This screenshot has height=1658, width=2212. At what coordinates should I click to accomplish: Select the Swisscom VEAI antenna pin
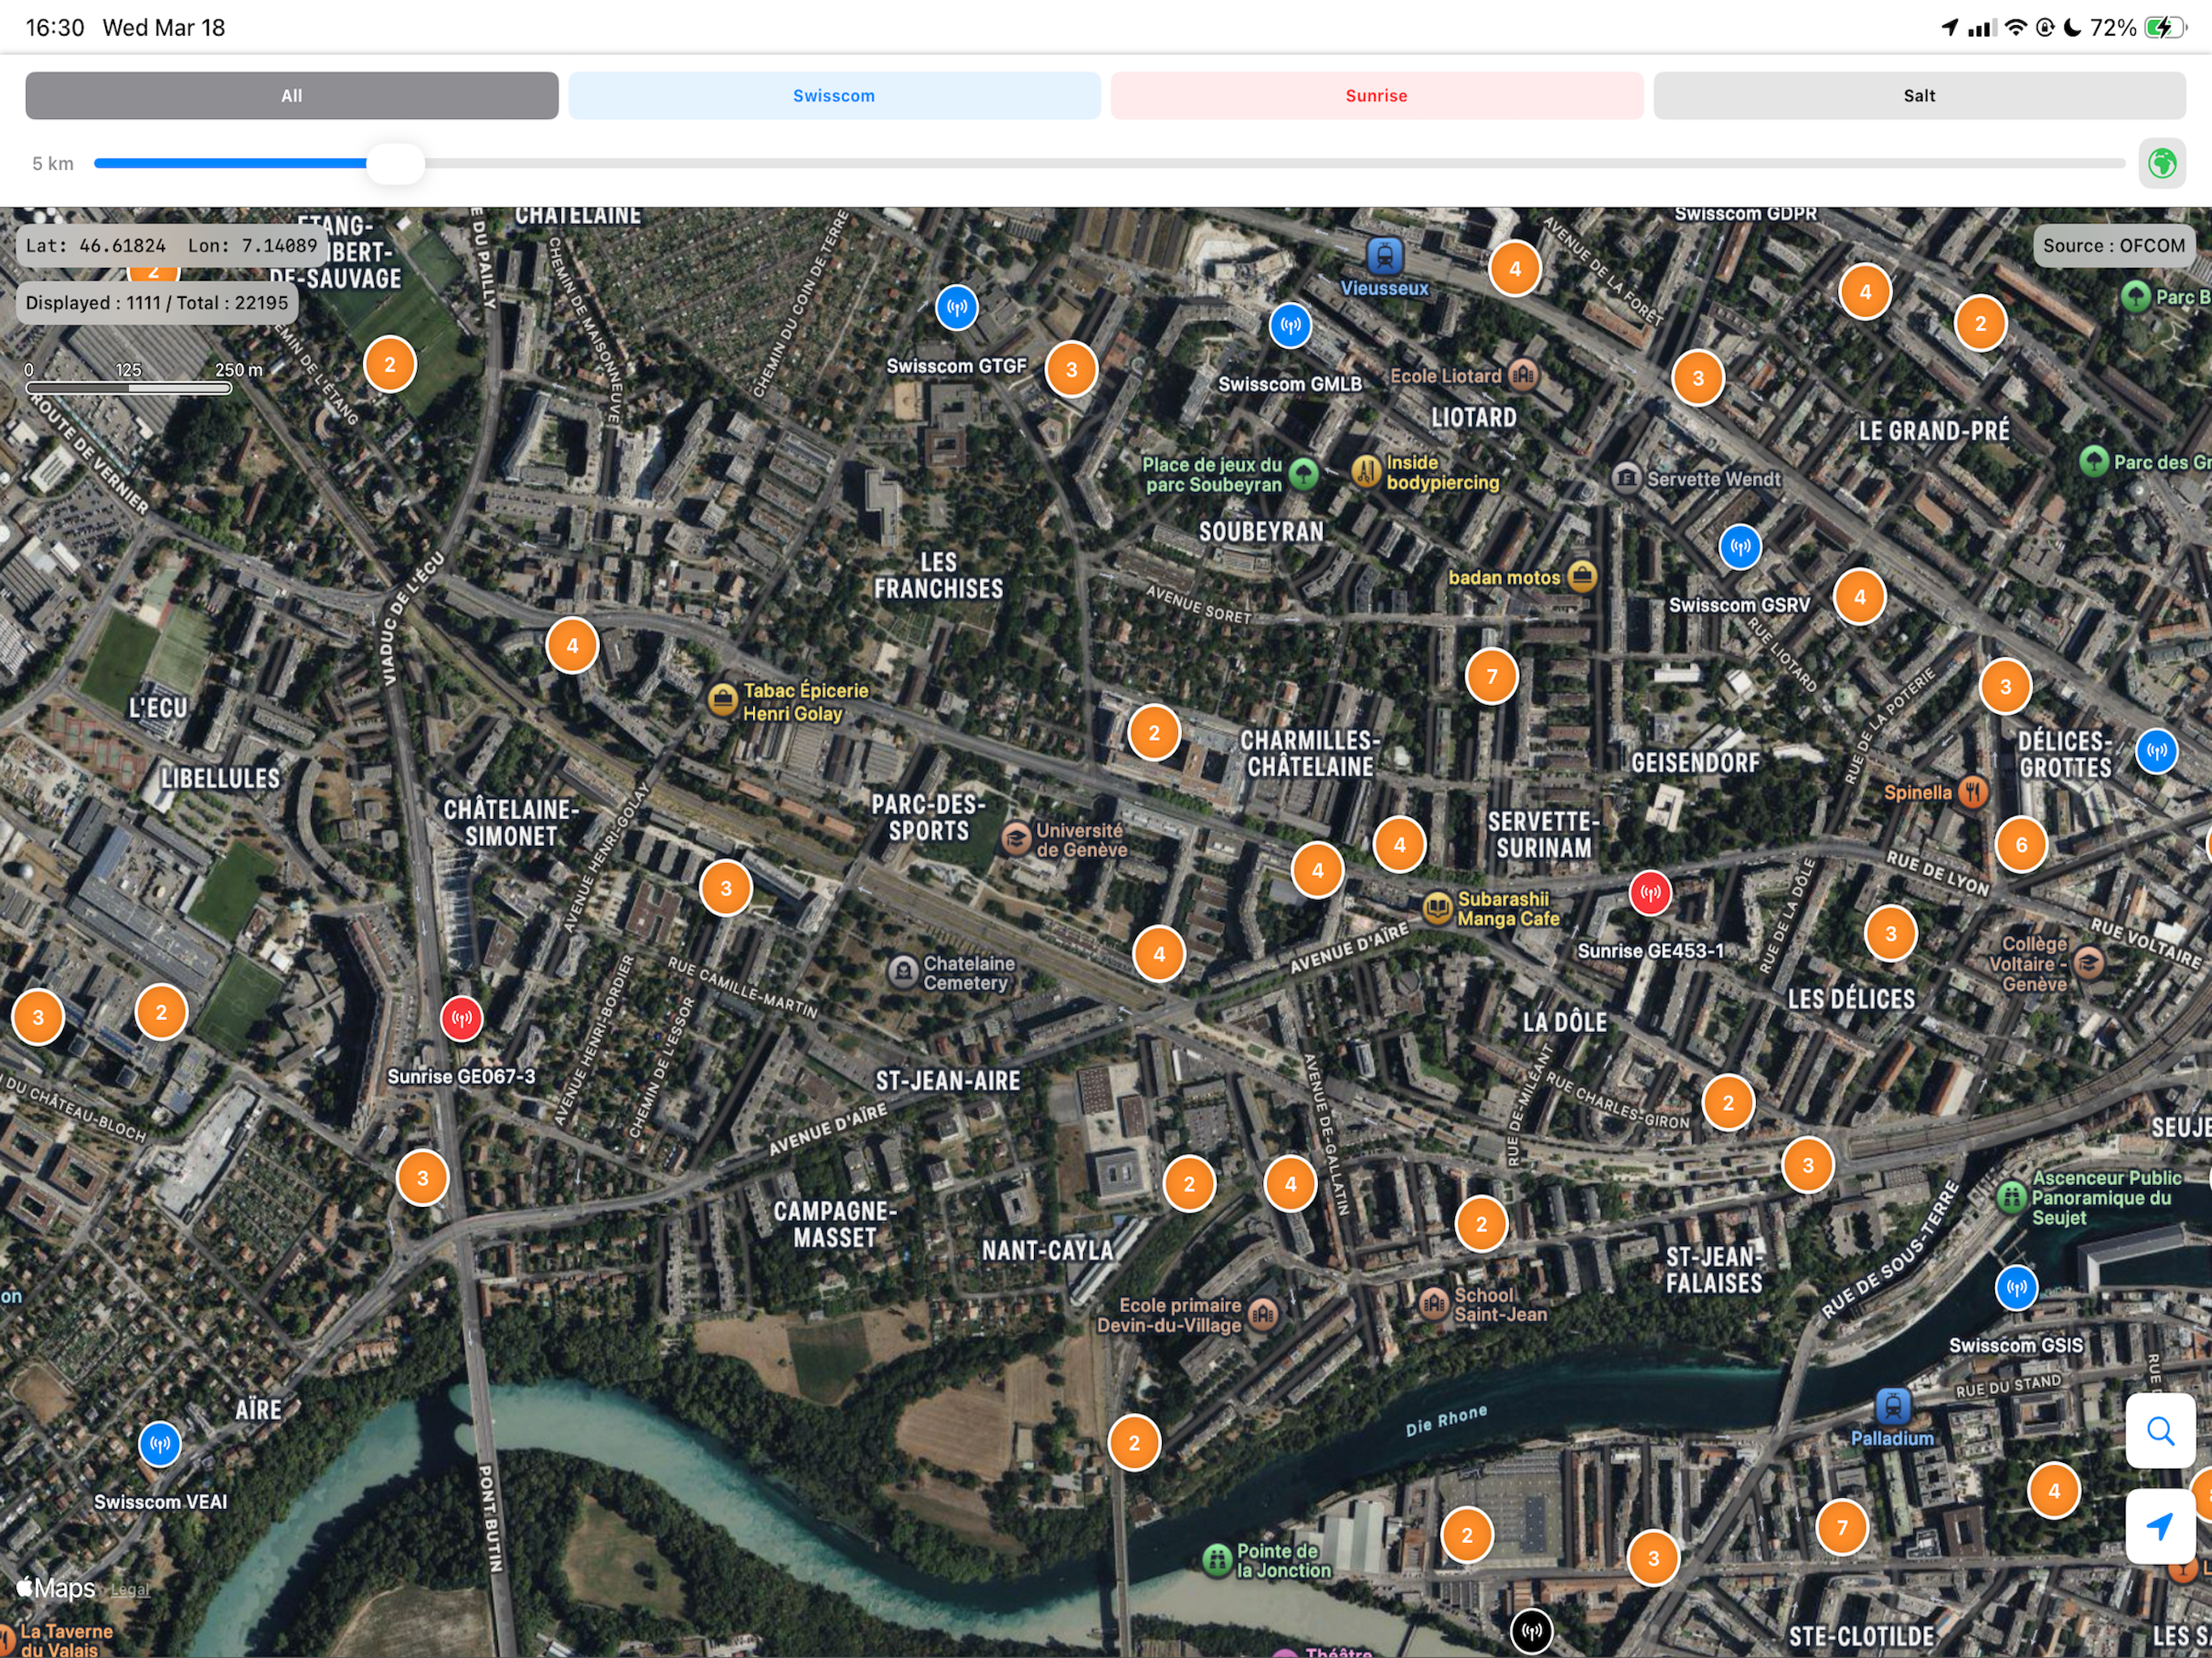pyautogui.click(x=160, y=1444)
